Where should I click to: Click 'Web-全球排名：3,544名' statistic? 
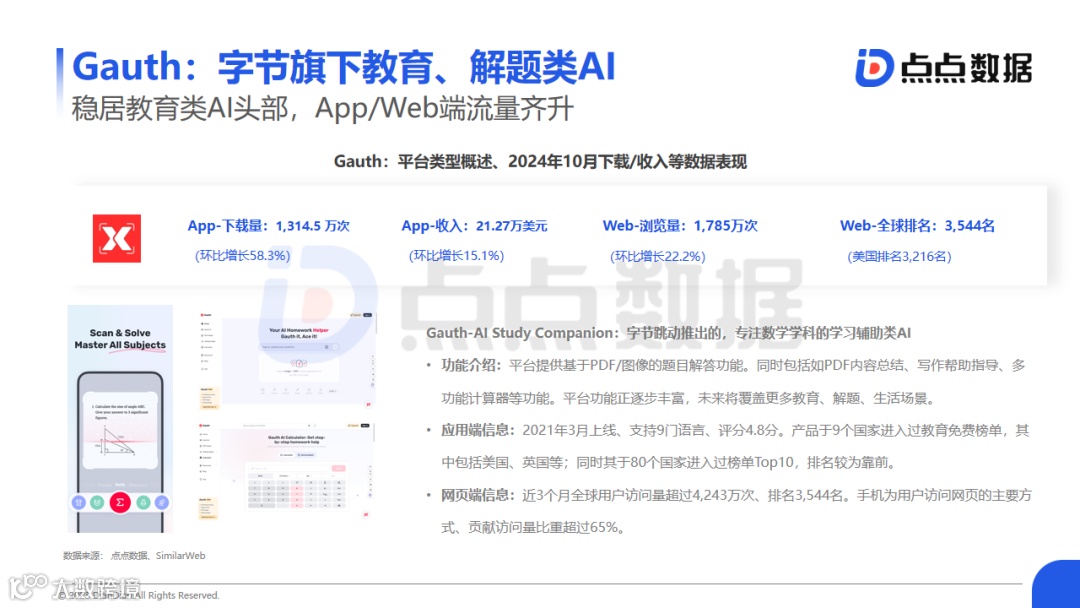coord(917,226)
